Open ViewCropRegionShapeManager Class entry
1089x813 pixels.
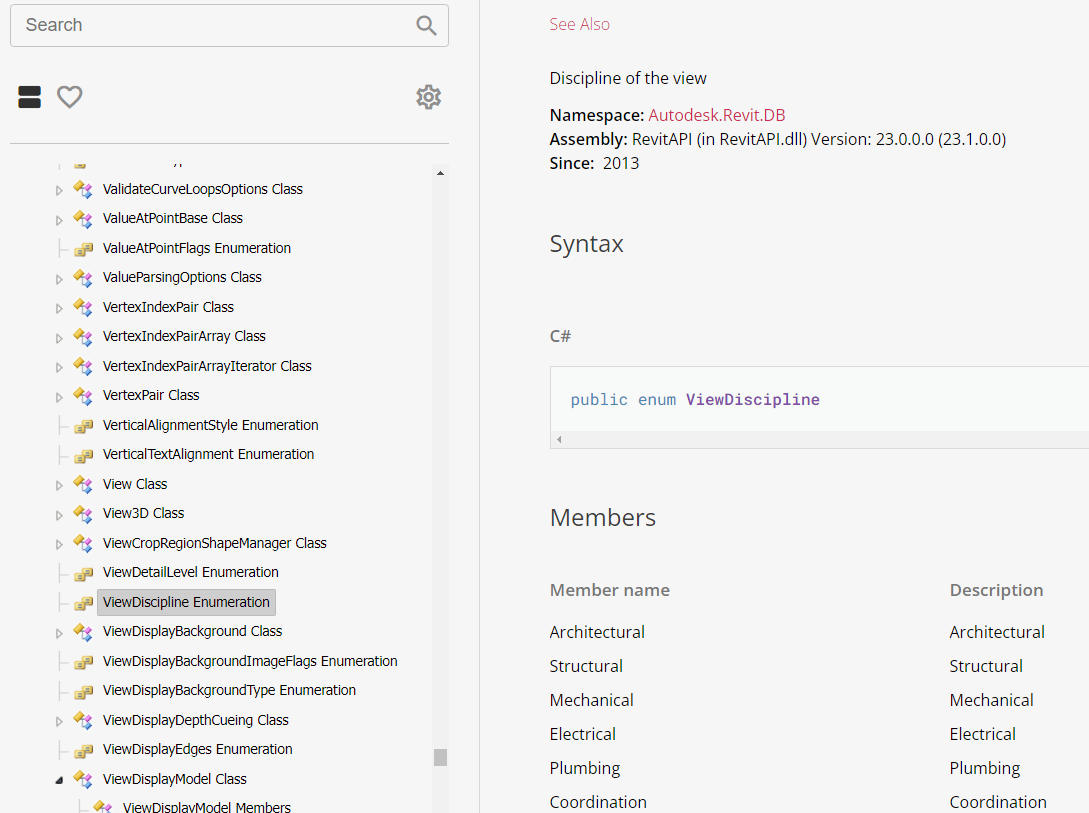point(214,543)
